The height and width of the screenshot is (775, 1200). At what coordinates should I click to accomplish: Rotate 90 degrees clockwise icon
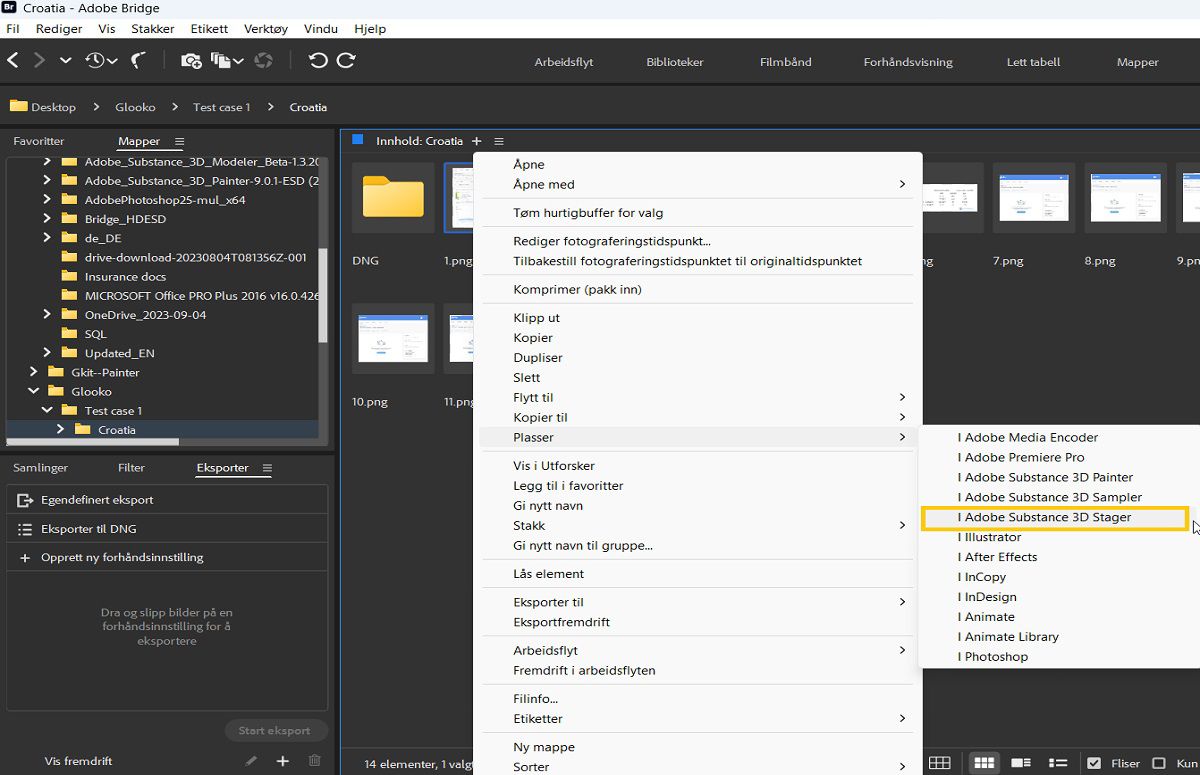tap(346, 61)
